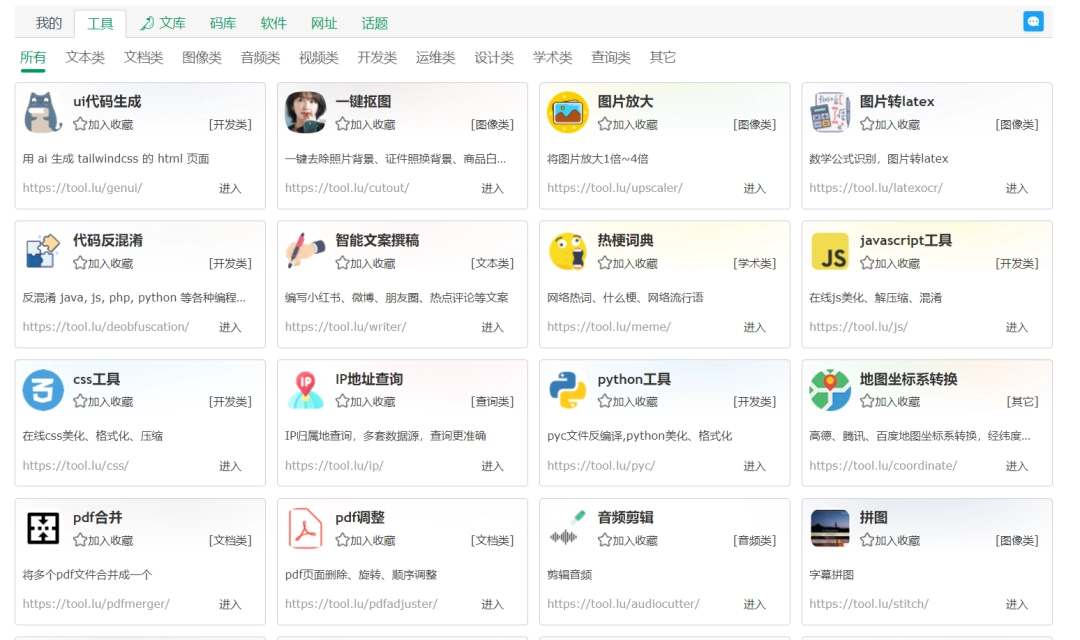
Task: Filter tools by 查询类
Action: (611, 58)
